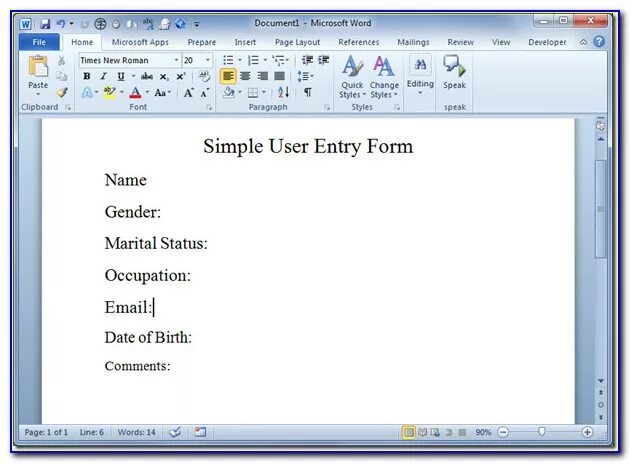Screen dimensions: 631x464
Task: Toggle show paragraph marks pilcrow
Action: (308, 93)
